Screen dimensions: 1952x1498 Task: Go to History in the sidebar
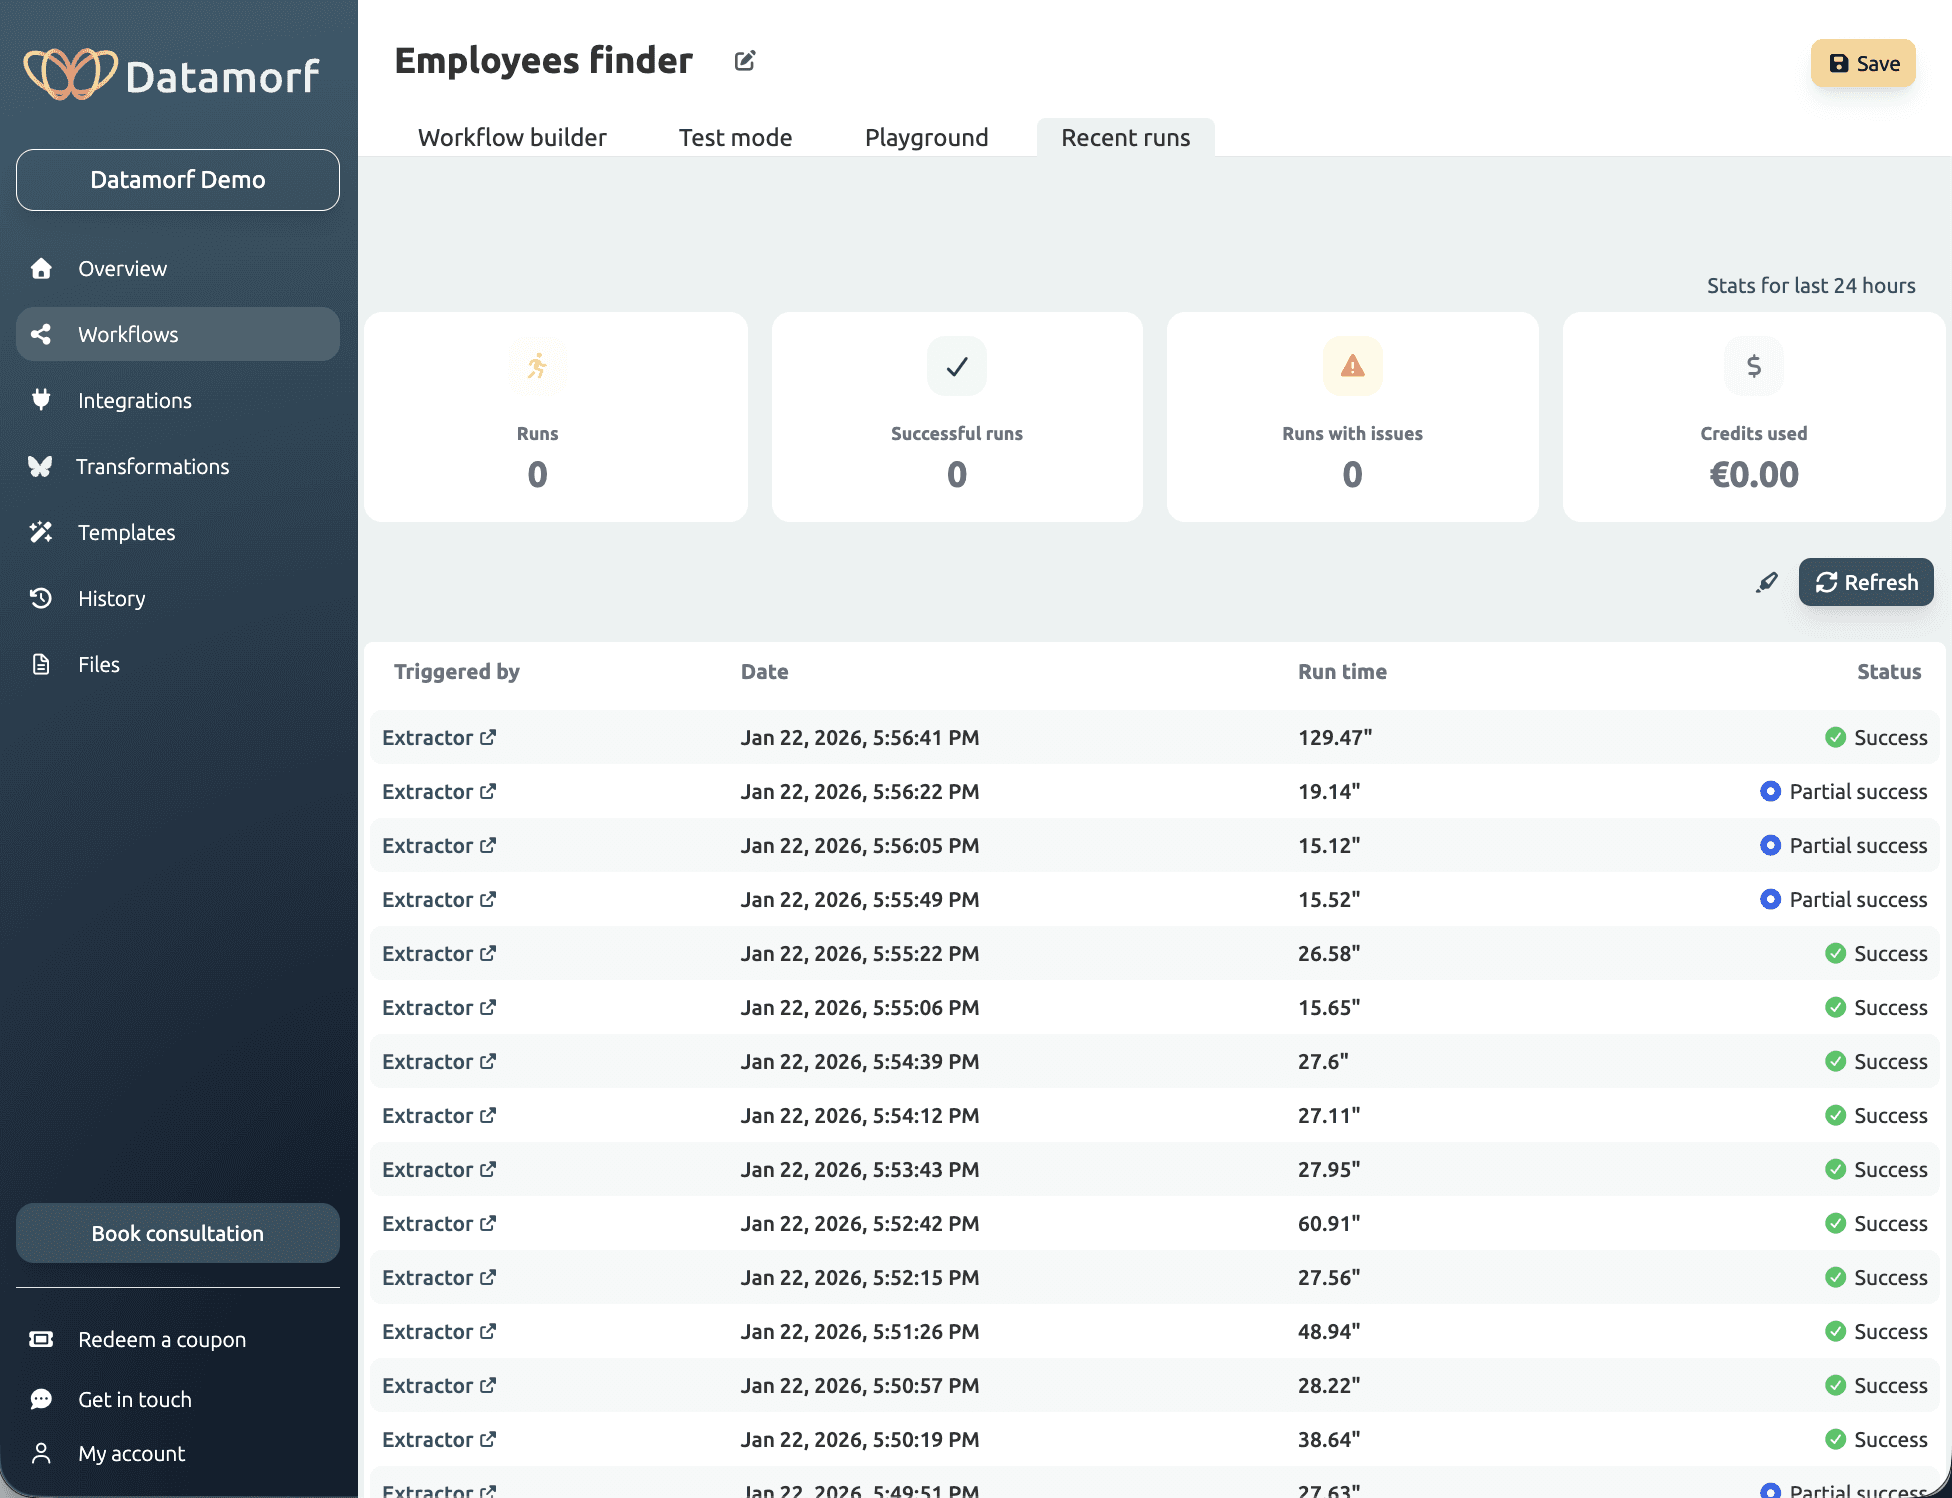[111, 598]
